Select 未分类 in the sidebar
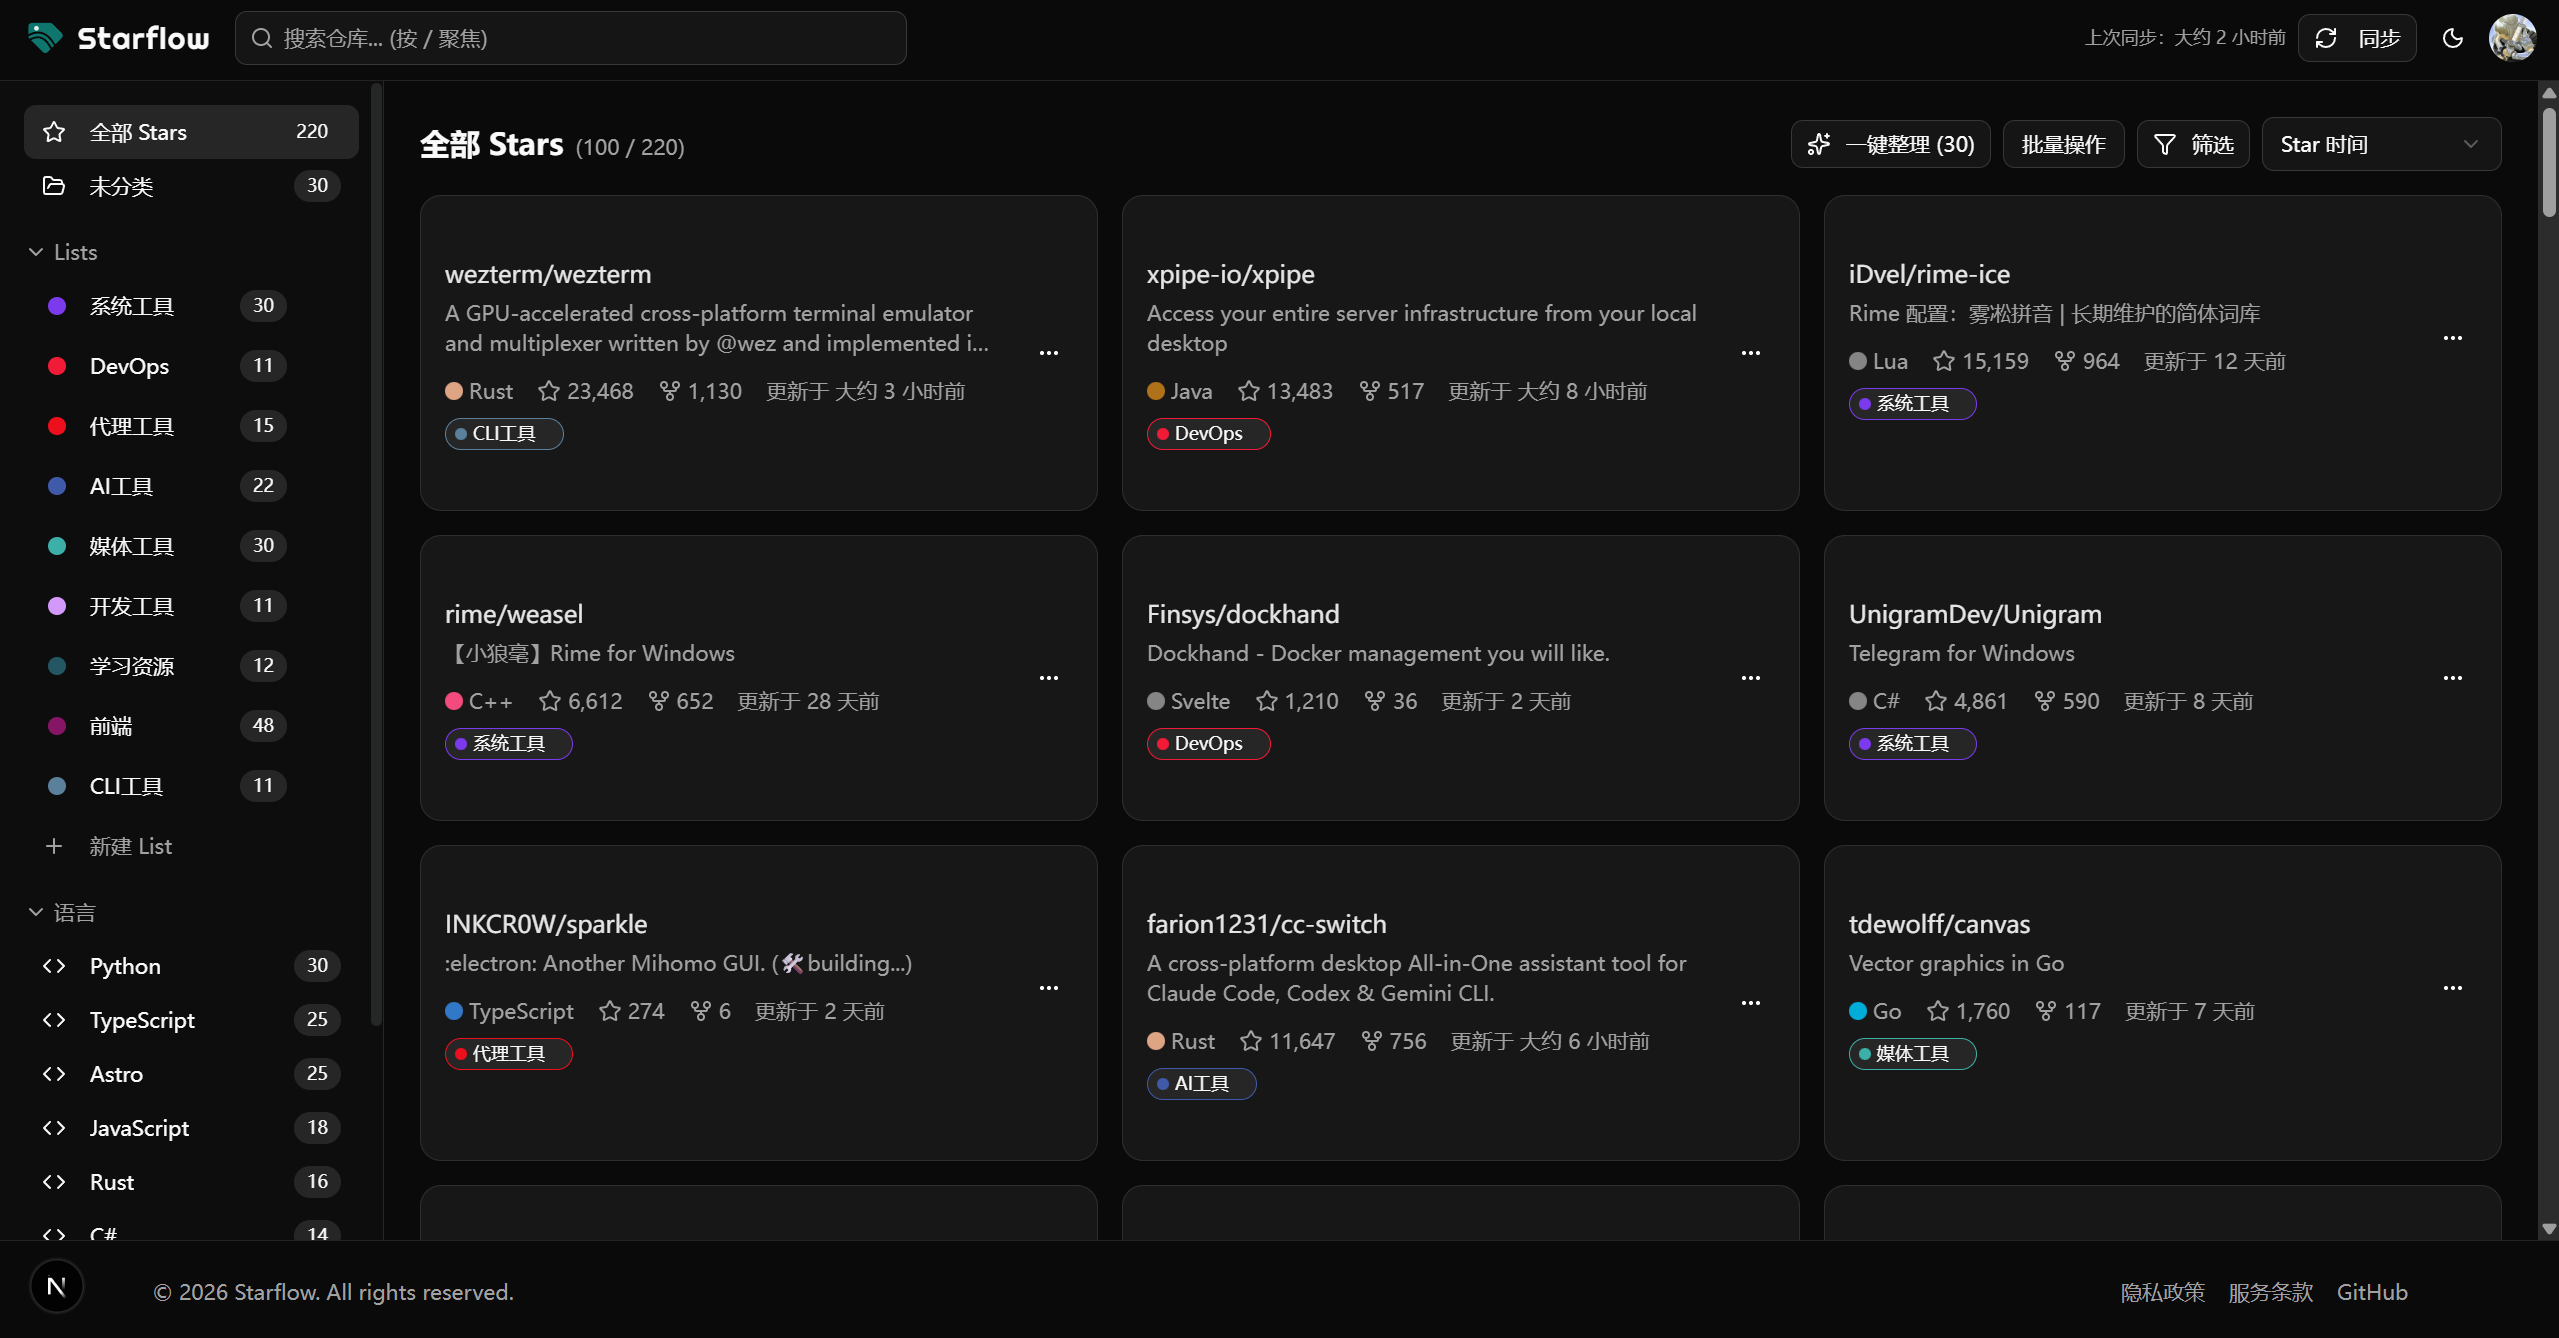 191,186
